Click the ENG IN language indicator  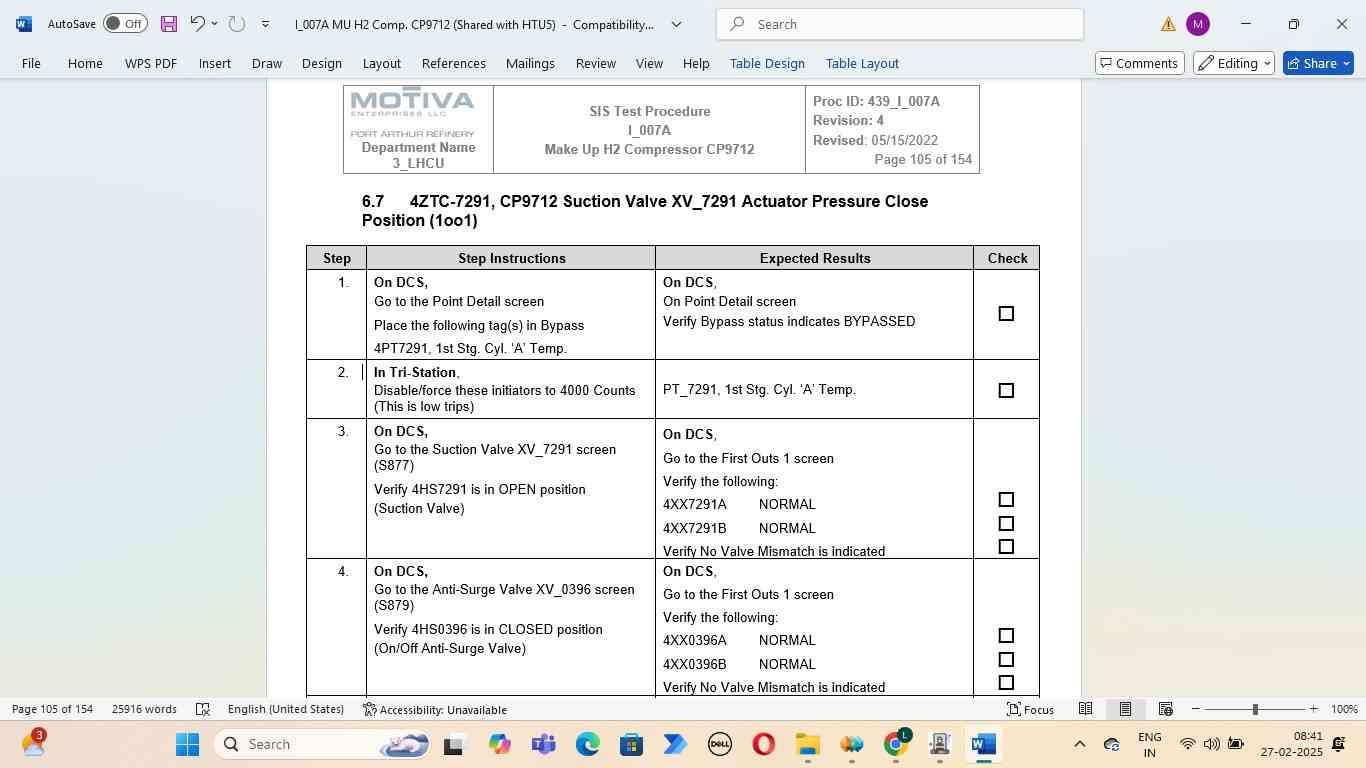[x=1149, y=744]
